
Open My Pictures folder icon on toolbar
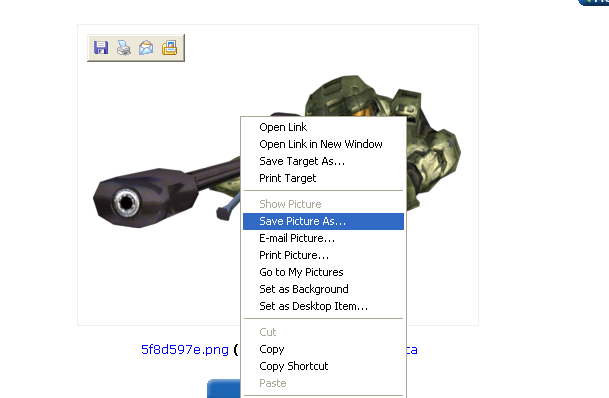[169, 47]
